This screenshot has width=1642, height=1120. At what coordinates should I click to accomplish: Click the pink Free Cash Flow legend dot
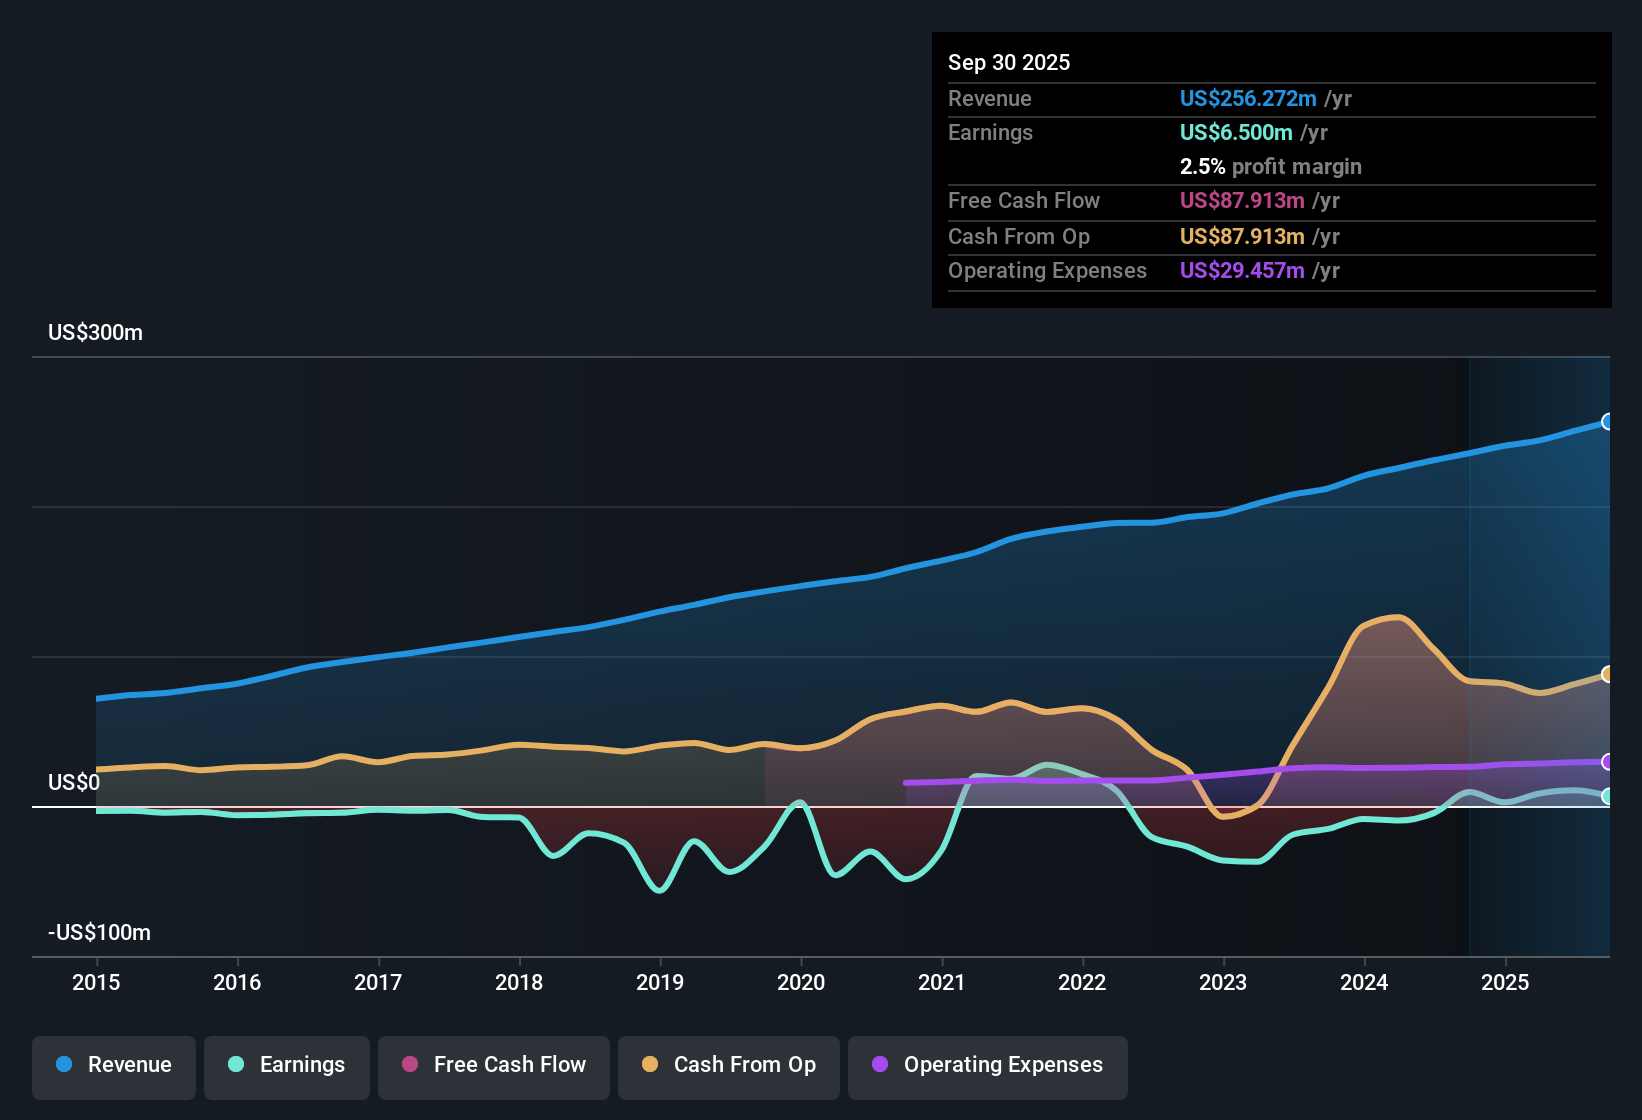tap(409, 1065)
